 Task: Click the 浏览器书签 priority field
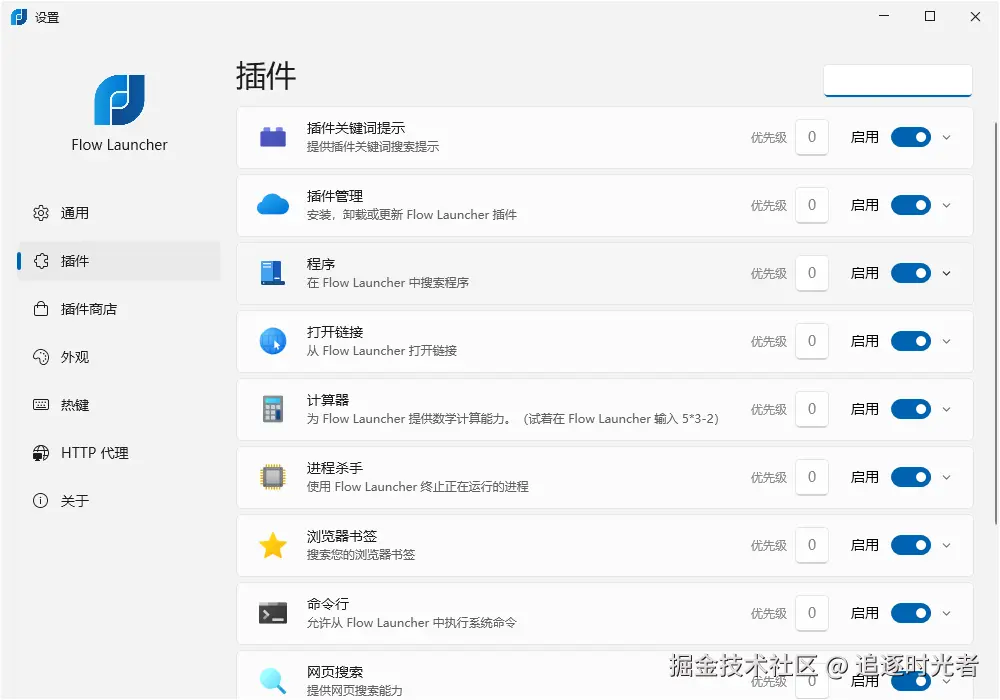(812, 545)
